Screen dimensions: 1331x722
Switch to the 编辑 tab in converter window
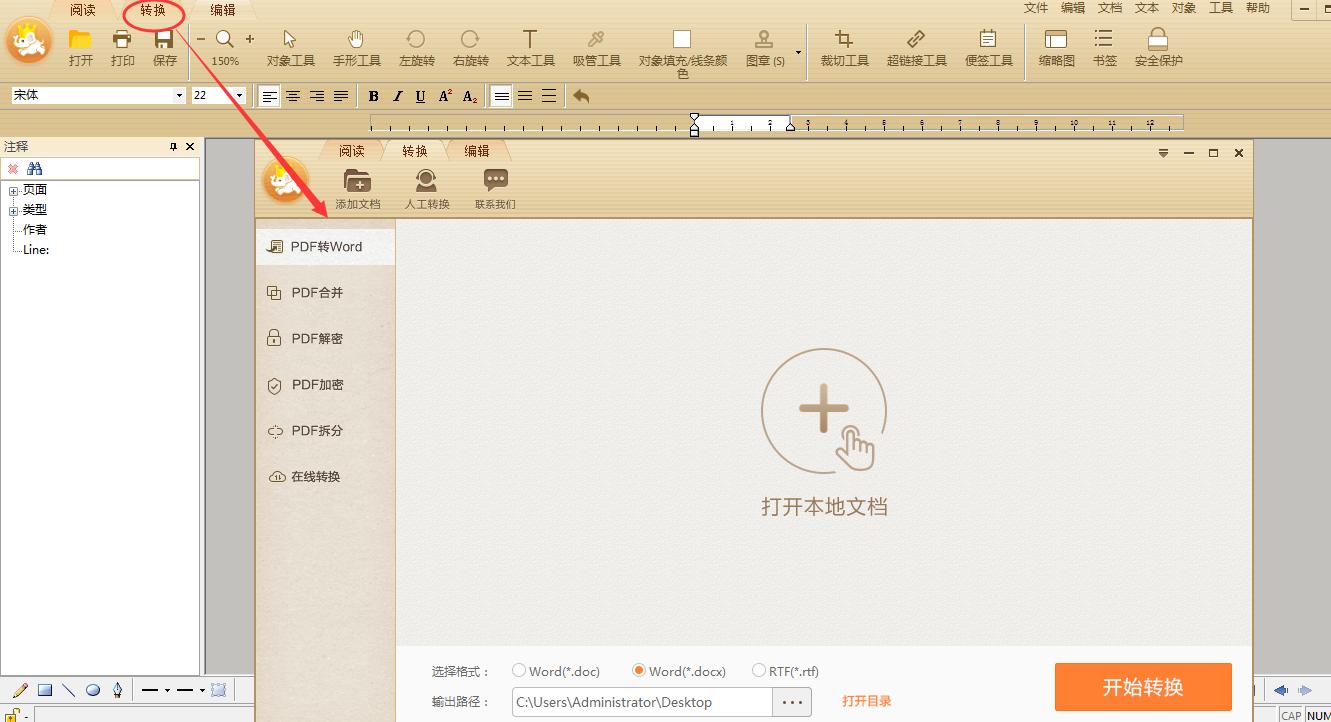478,150
